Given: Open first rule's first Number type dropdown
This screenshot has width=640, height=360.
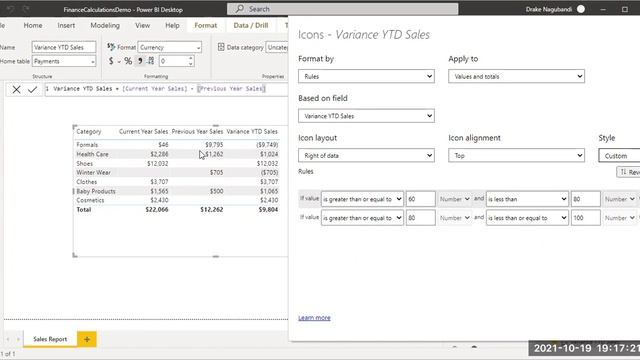Looking at the screenshot, I should [455, 199].
